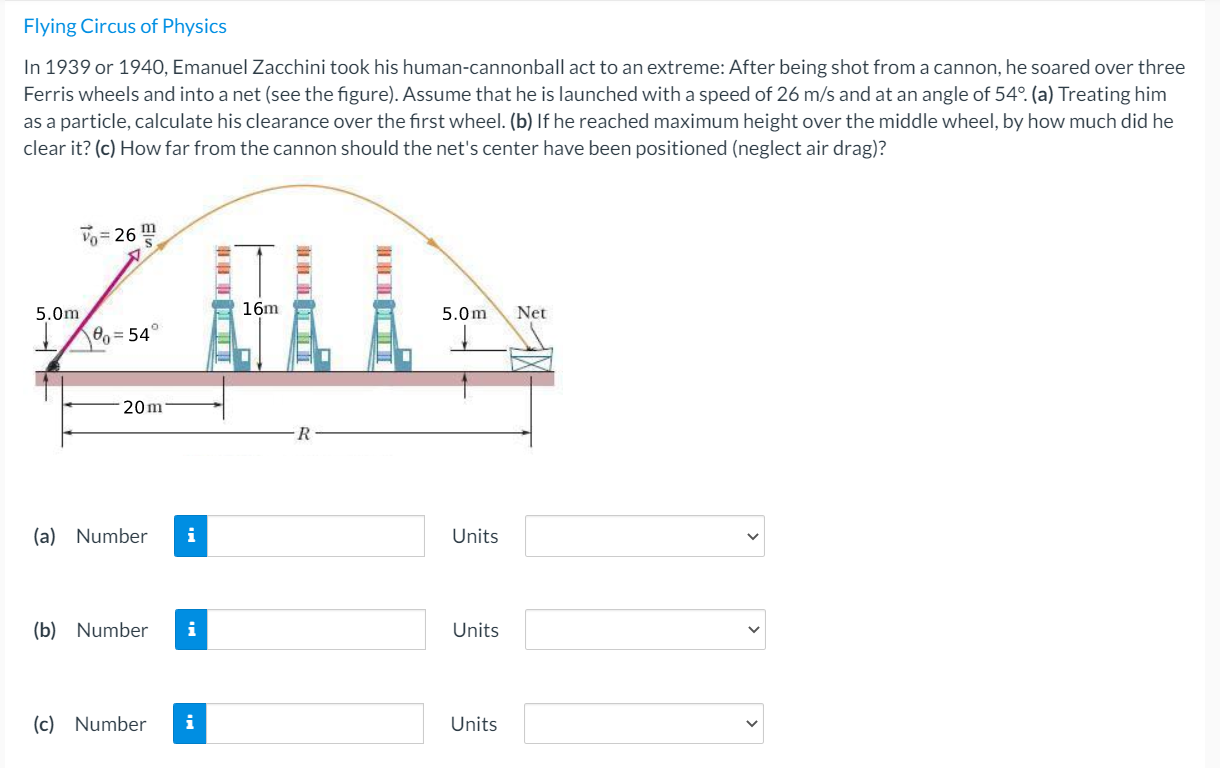Image resolution: width=1220 pixels, height=768 pixels.
Task: Open the Flying Circus of Physics link
Action: [124, 25]
